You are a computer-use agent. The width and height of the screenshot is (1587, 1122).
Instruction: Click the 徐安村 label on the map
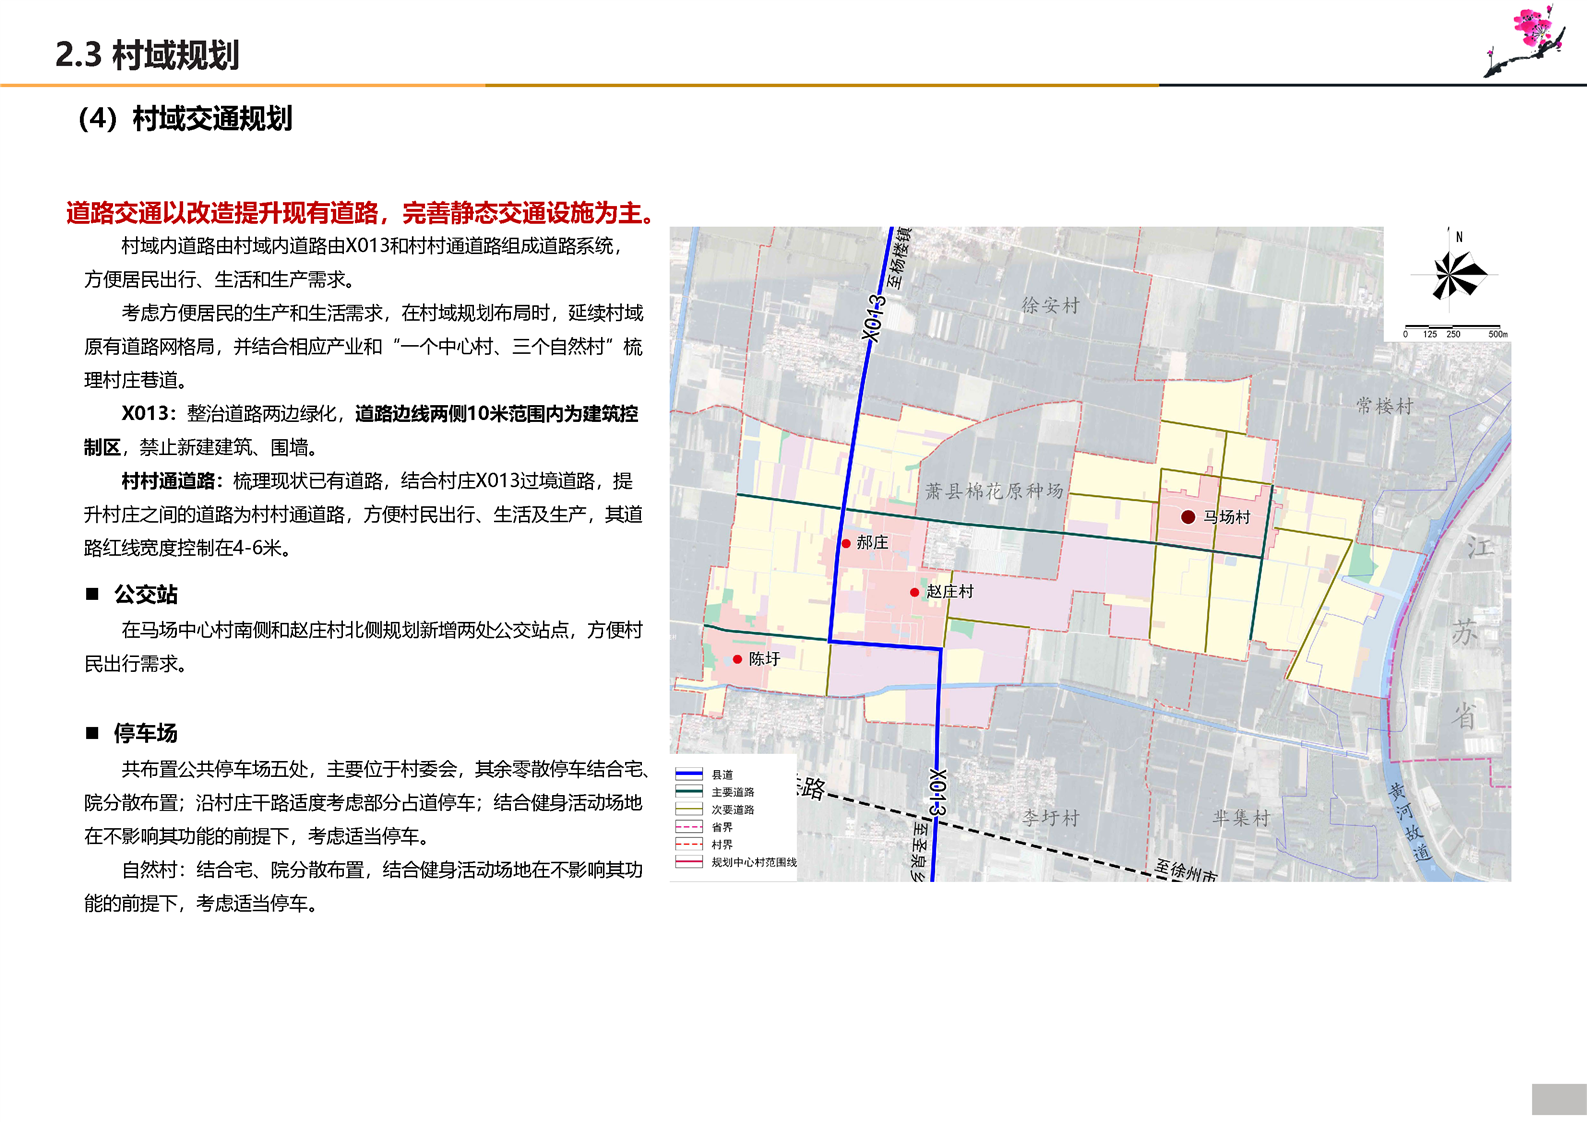pyautogui.click(x=1050, y=306)
